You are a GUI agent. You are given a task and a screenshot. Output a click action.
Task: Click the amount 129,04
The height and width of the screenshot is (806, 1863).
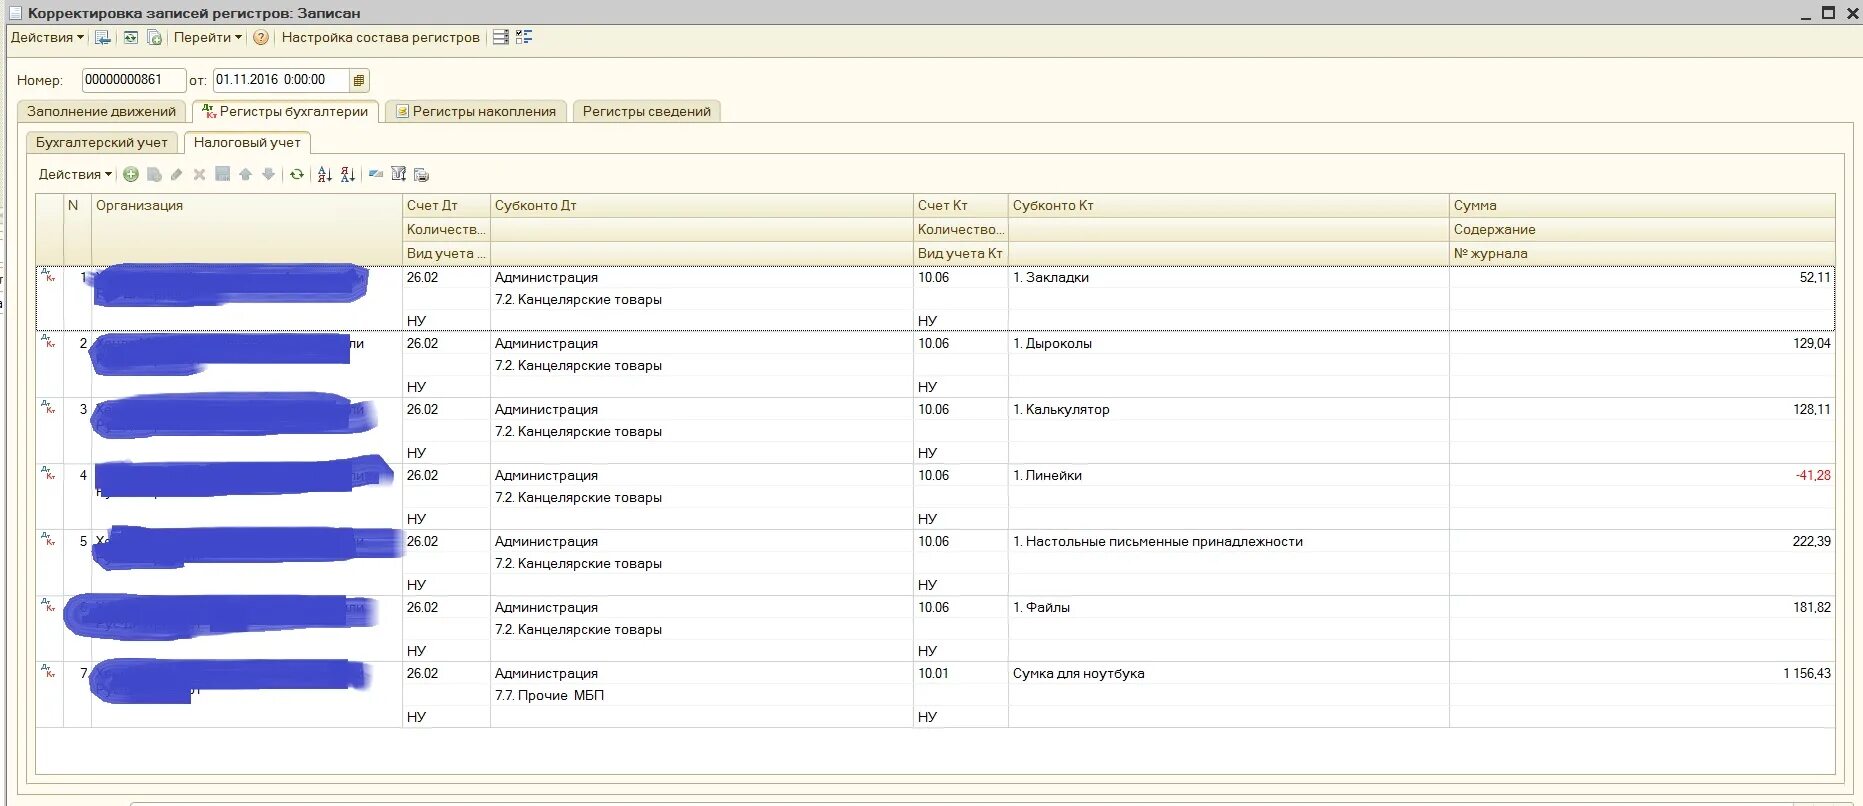1811,343
